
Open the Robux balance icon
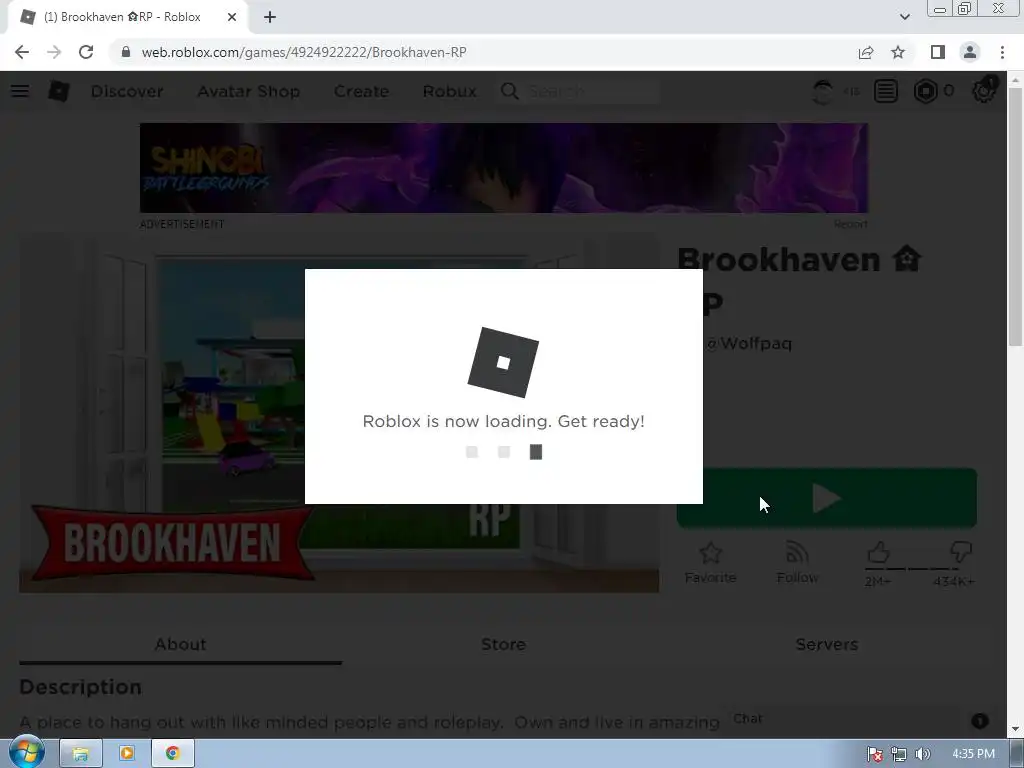point(925,91)
